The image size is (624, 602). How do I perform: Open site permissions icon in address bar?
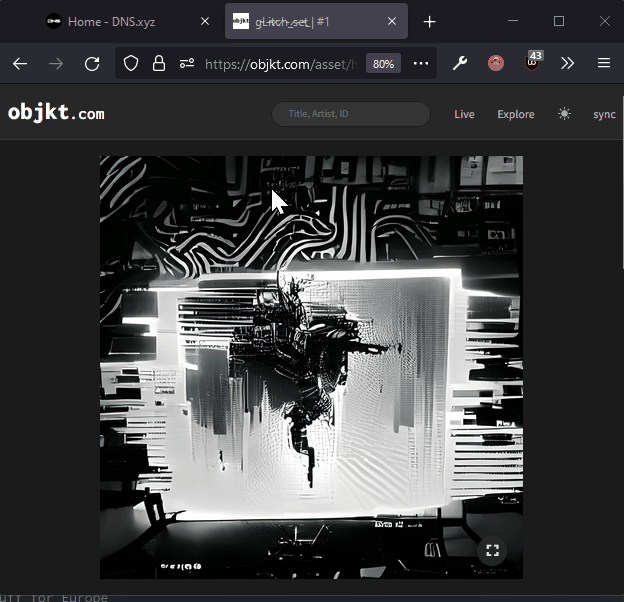pyautogui.click(x=187, y=63)
